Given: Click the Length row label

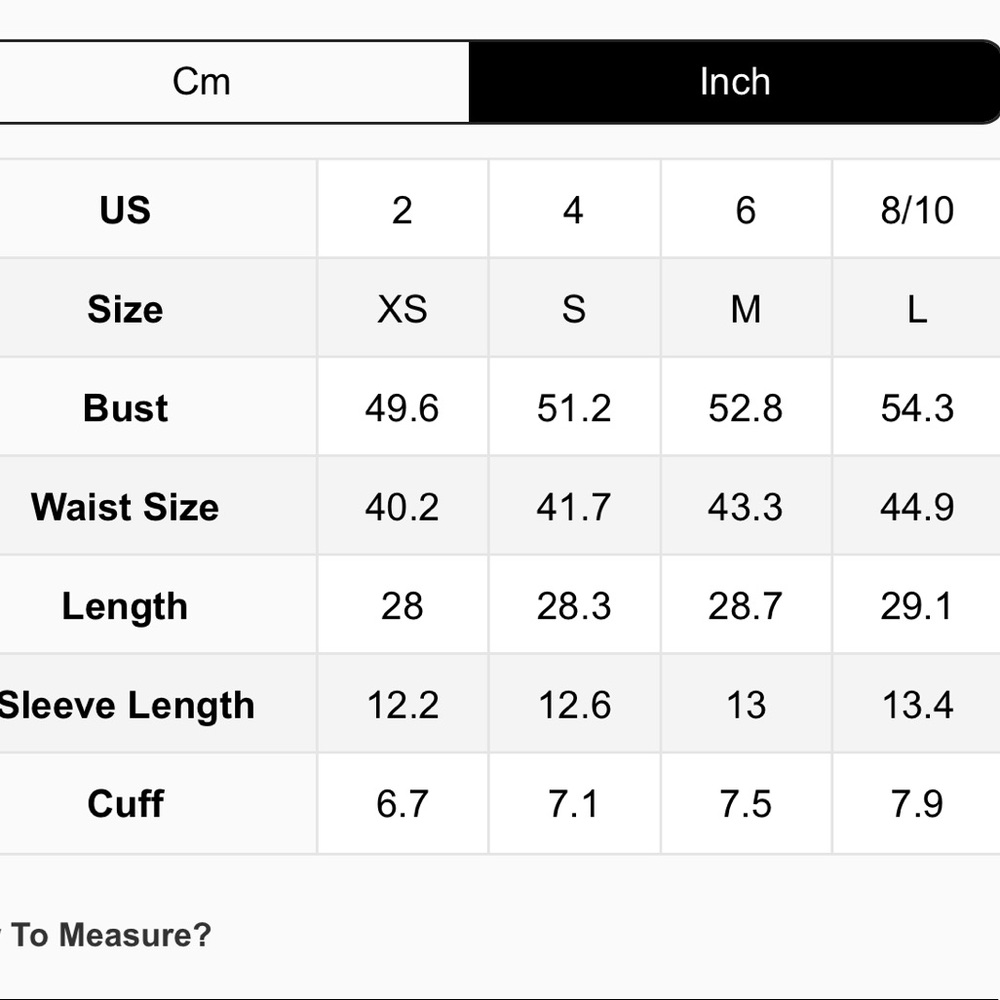Looking at the screenshot, I should click(x=125, y=606).
